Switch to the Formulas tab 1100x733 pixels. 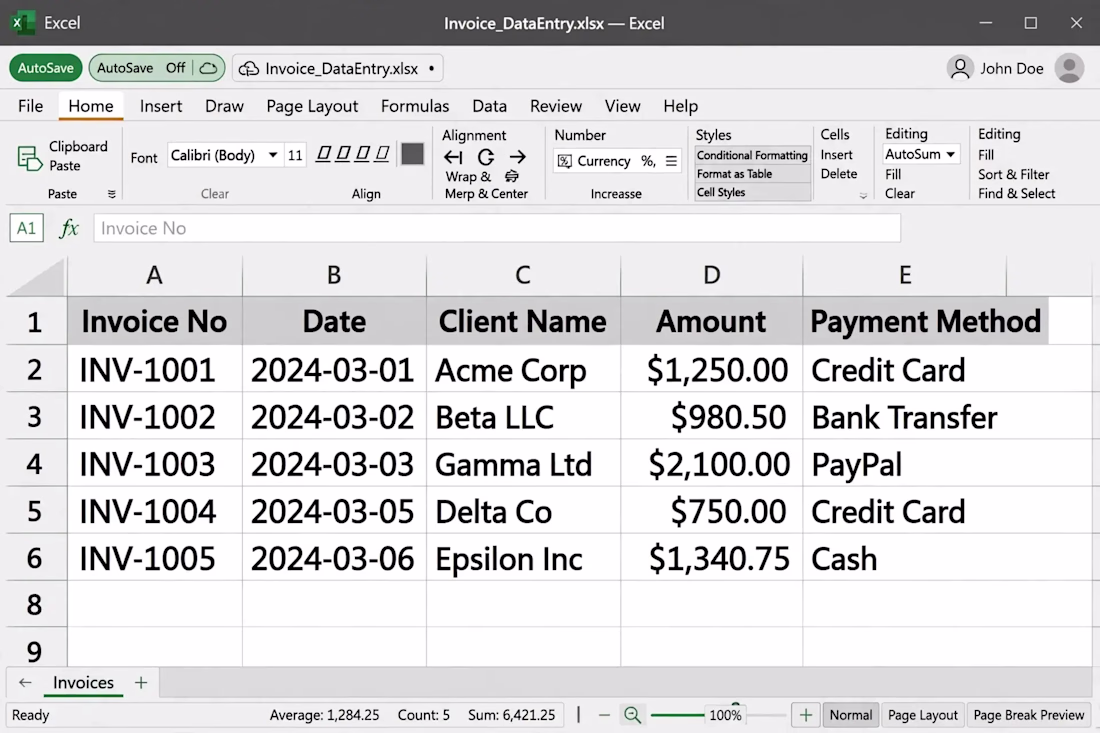[x=415, y=106]
